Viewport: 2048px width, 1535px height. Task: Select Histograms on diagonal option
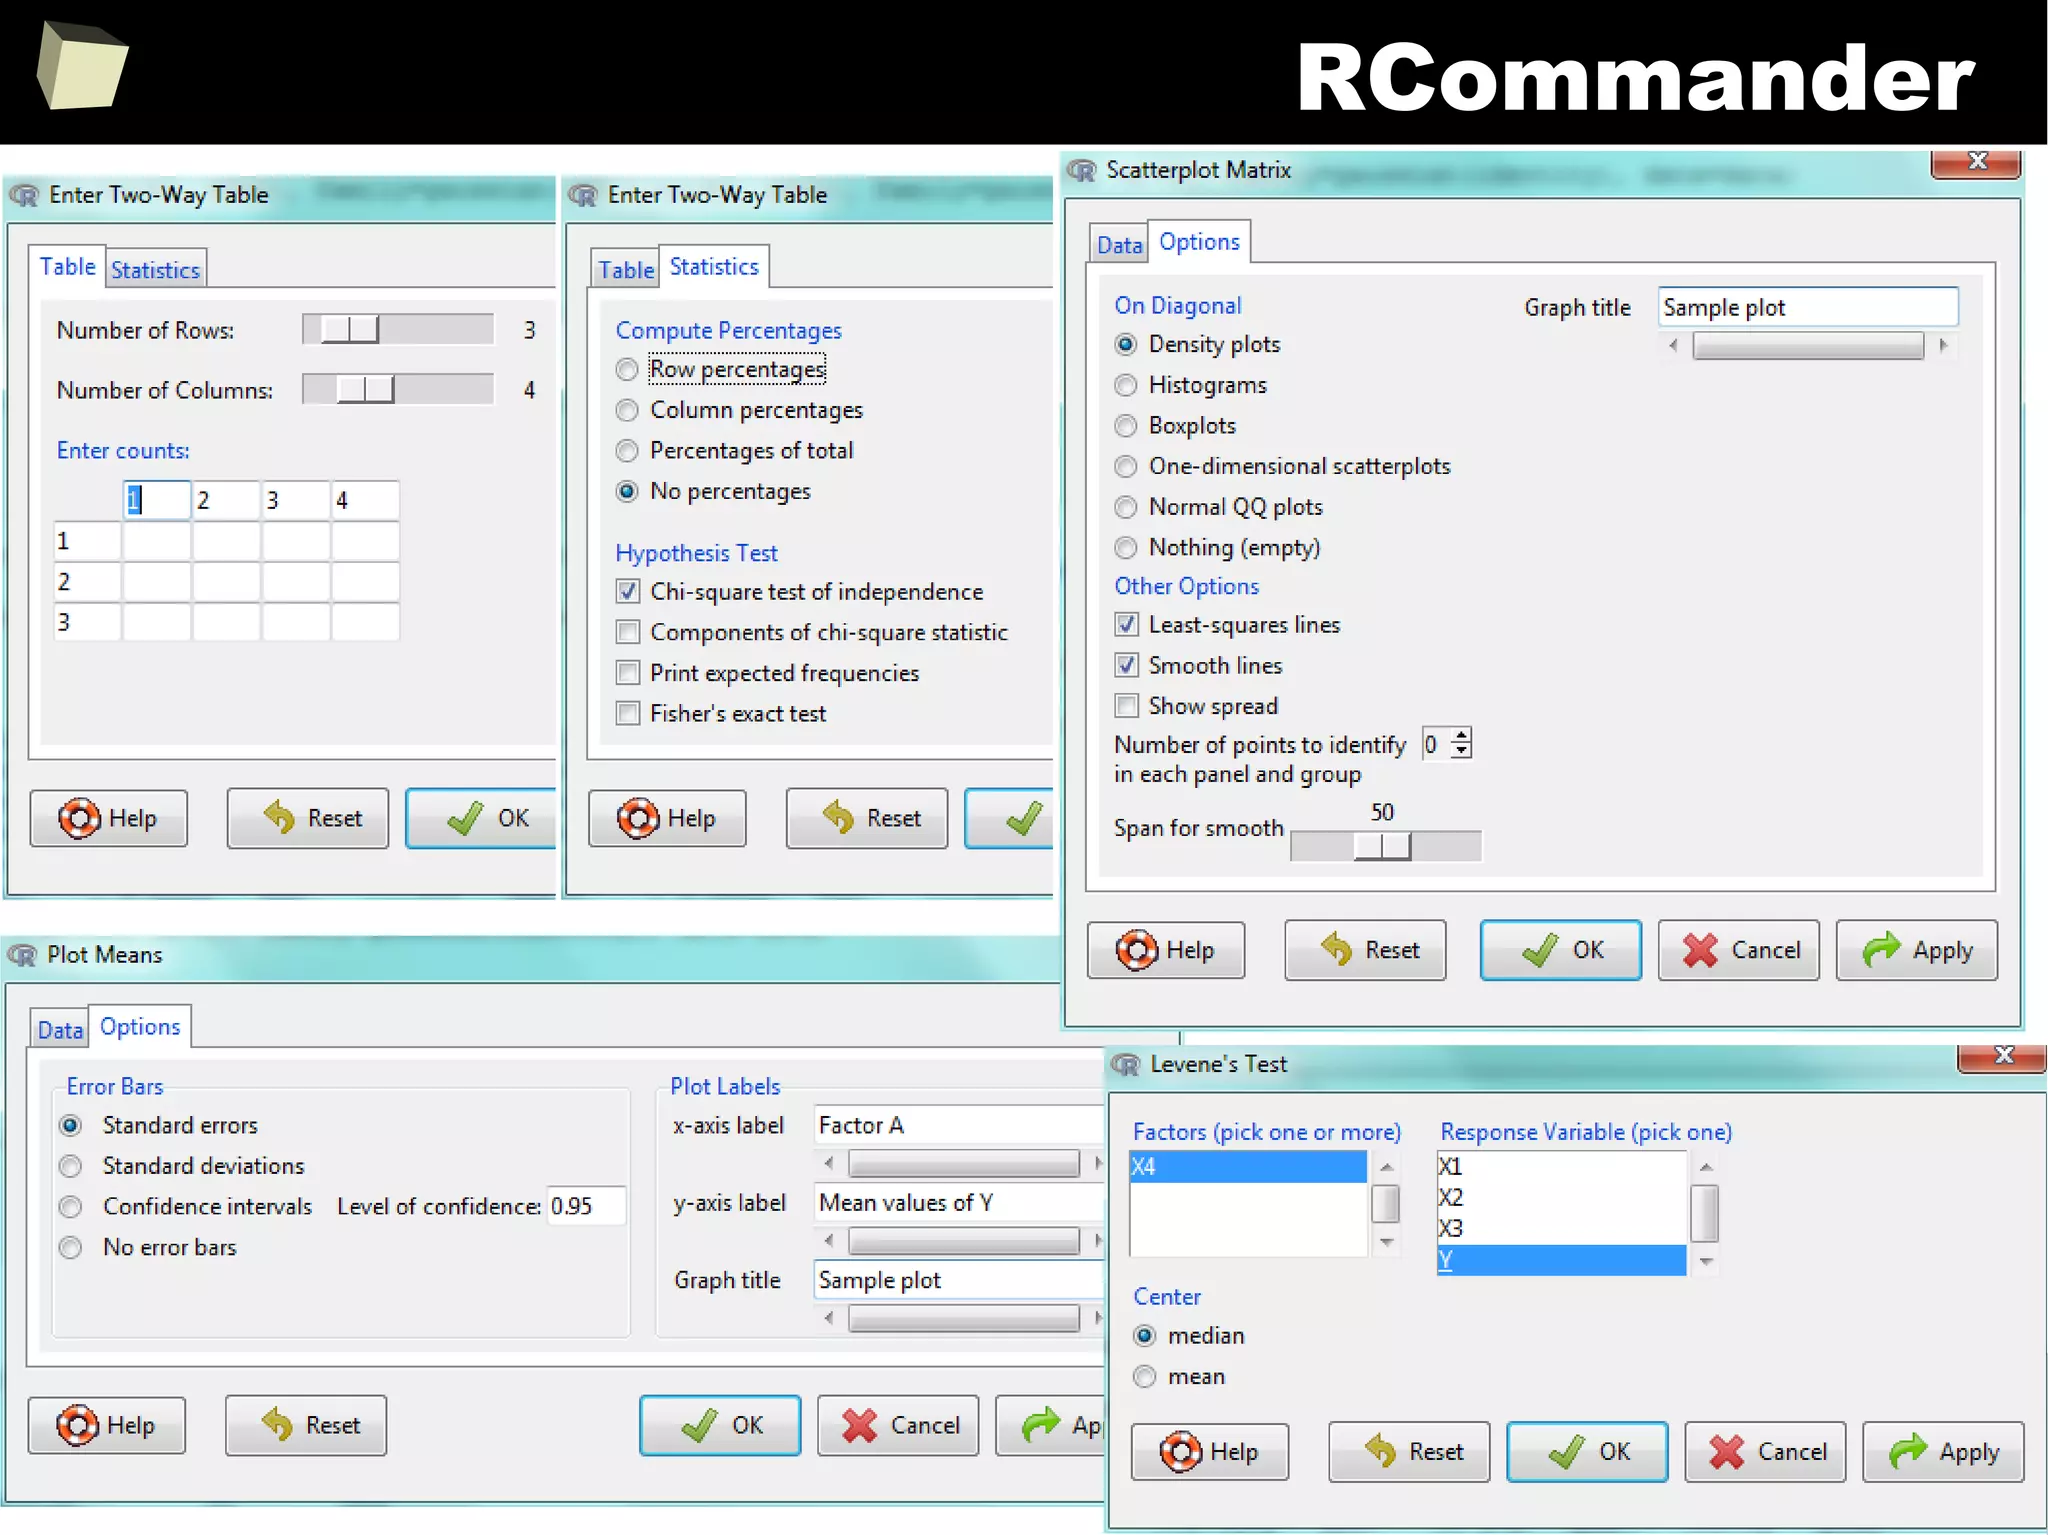click(1126, 385)
